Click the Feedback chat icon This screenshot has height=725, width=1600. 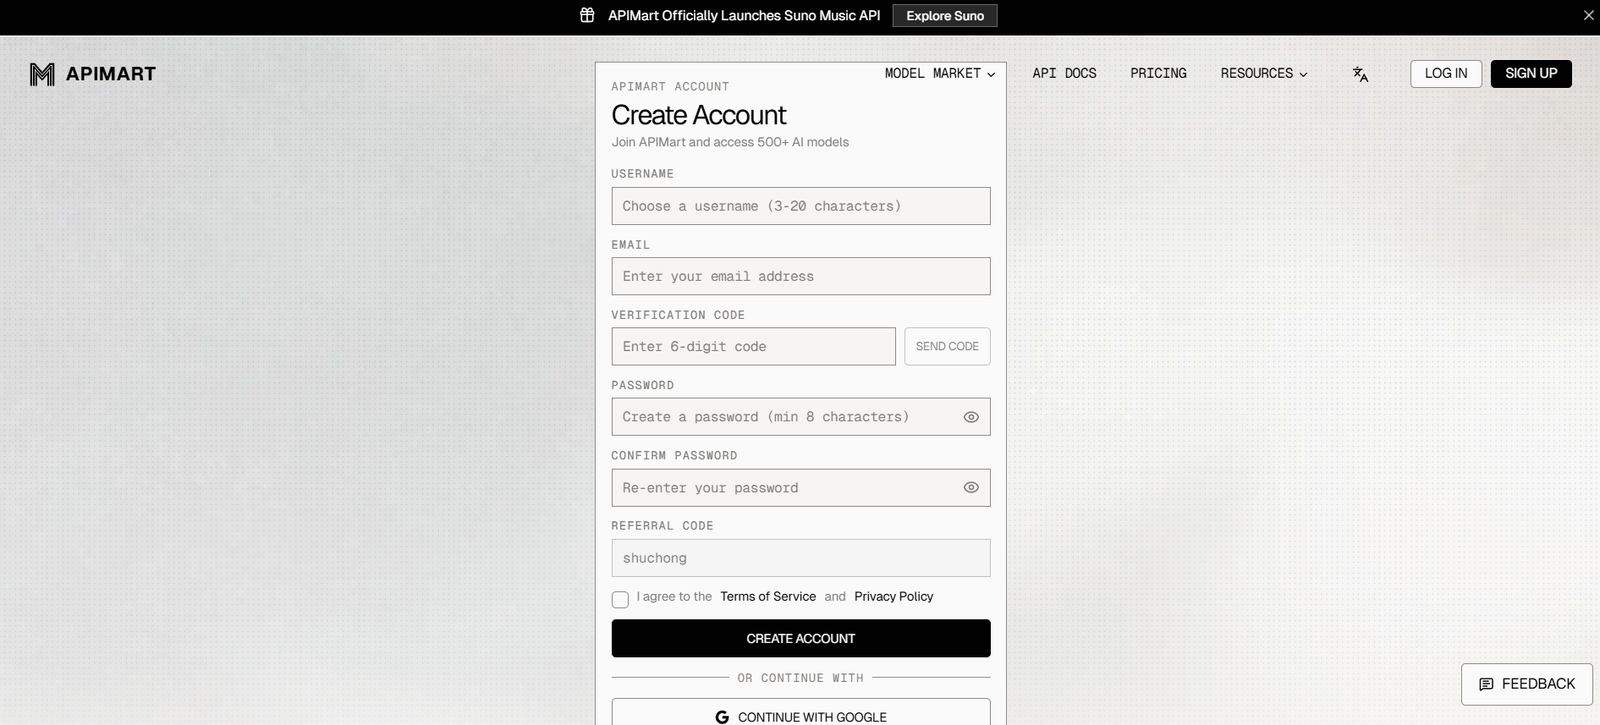pos(1486,684)
